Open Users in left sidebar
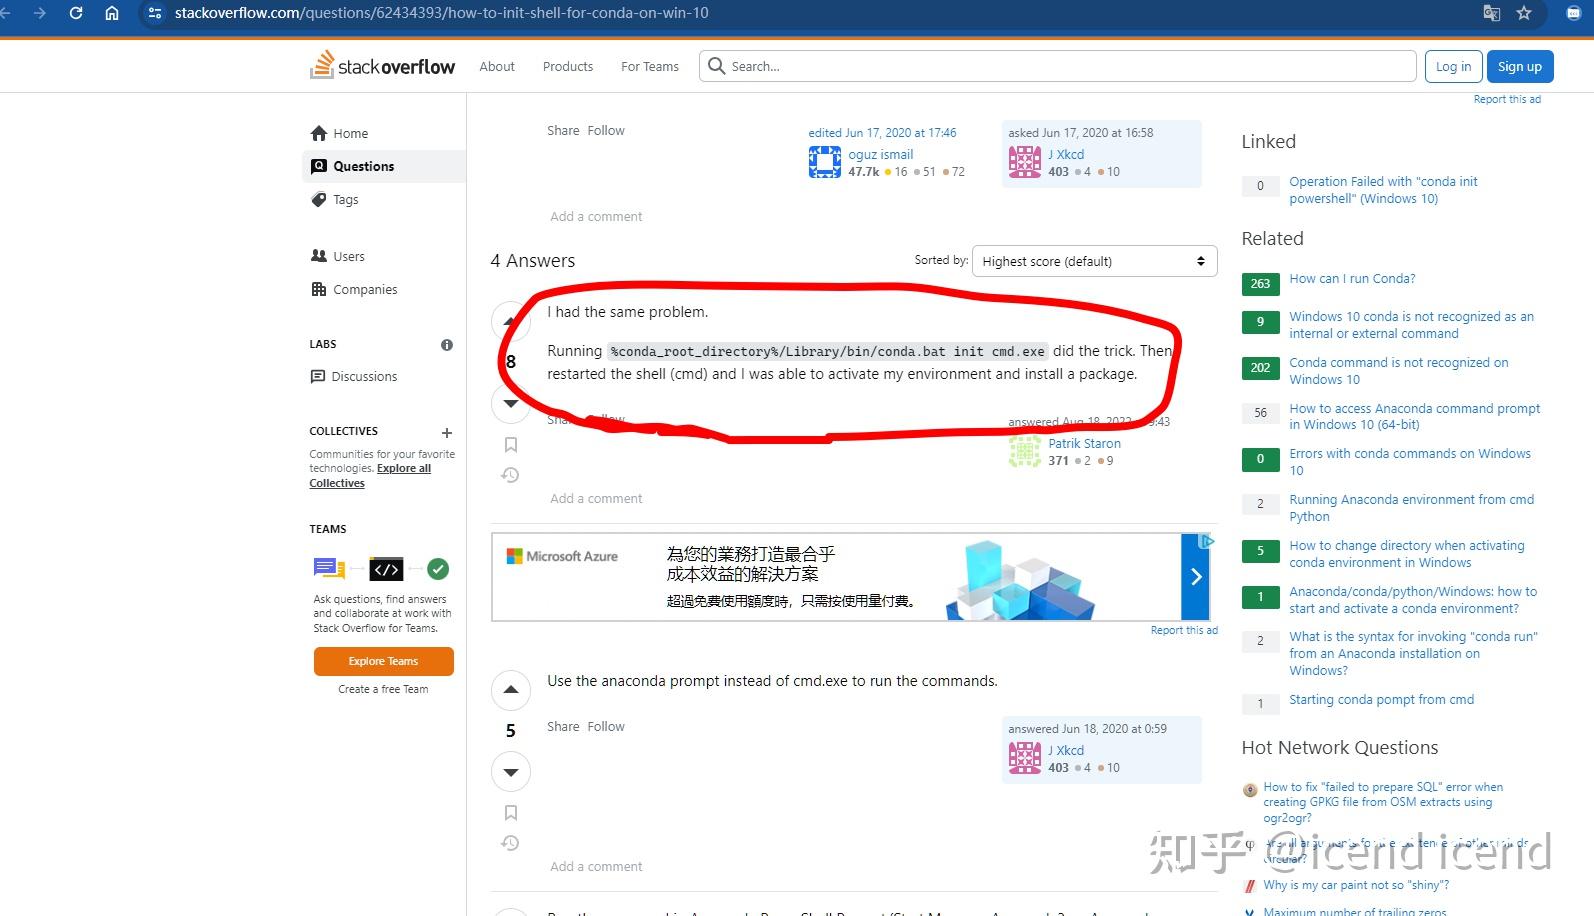 click(x=384, y=256)
